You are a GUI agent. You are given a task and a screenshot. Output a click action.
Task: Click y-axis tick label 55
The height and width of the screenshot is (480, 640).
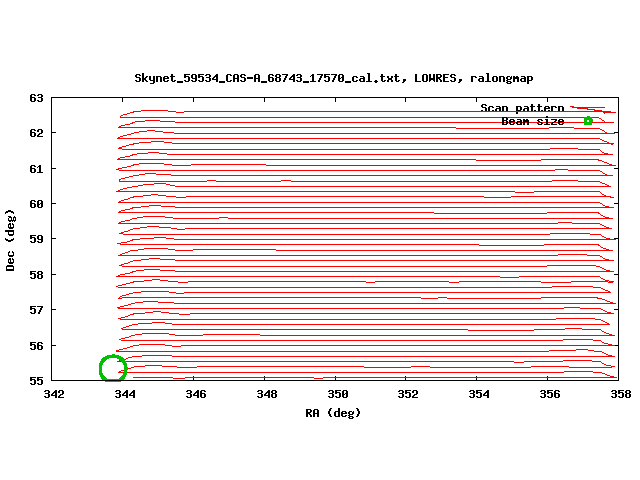[36, 381]
